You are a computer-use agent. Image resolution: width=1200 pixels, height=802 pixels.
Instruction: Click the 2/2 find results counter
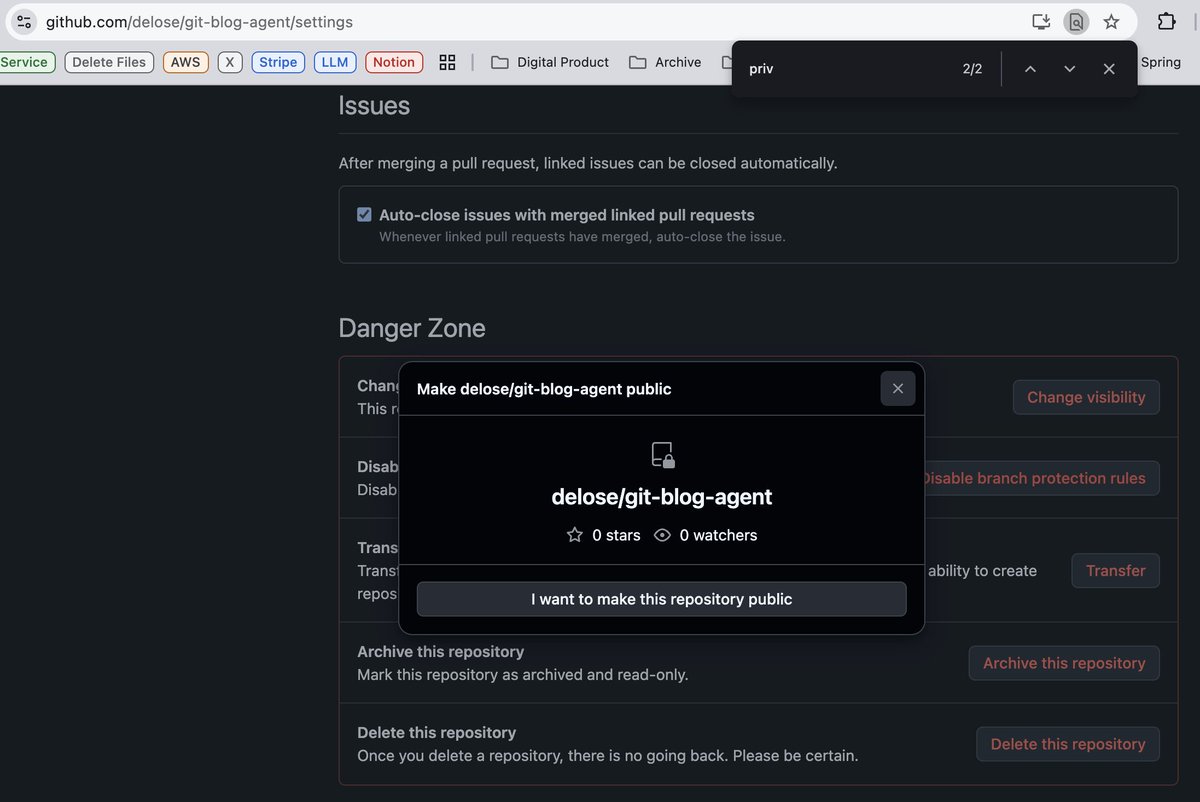[x=972, y=69]
